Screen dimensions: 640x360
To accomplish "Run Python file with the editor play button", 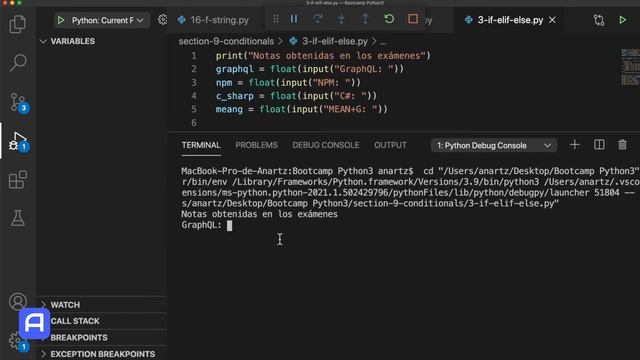I will click(x=622, y=20).
